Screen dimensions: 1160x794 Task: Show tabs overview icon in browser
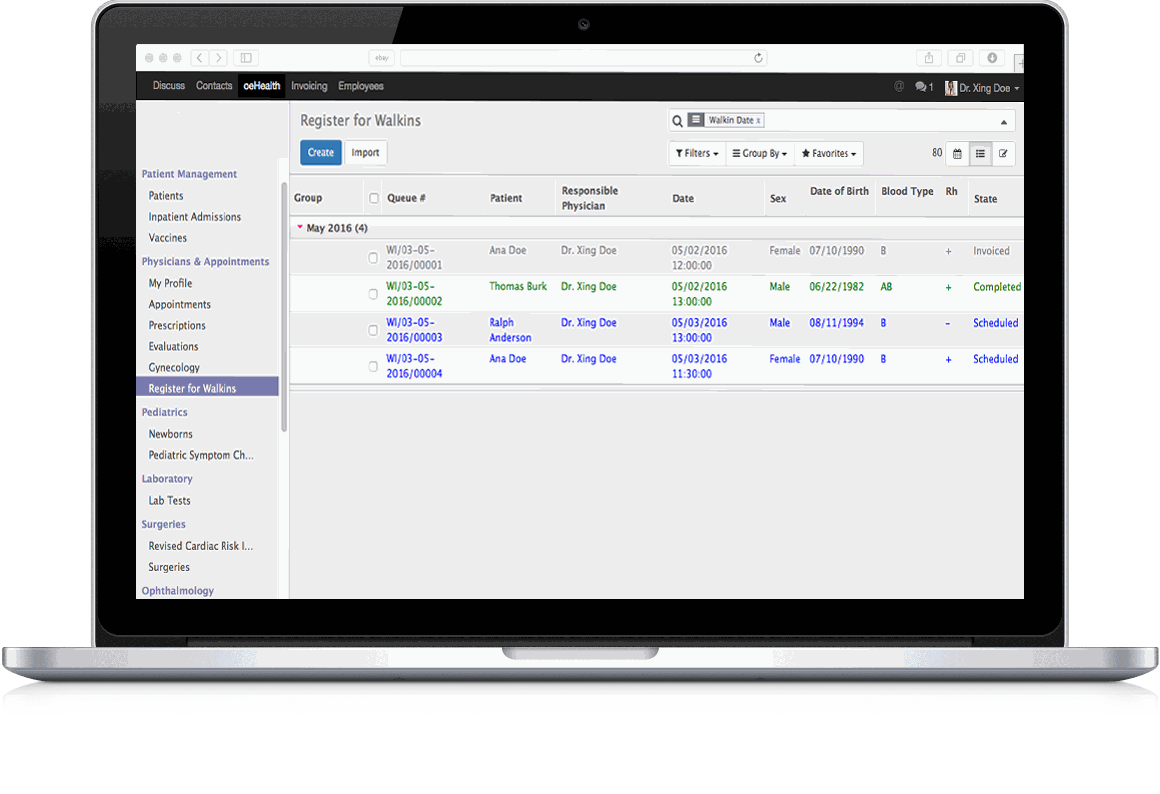tap(960, 58)
